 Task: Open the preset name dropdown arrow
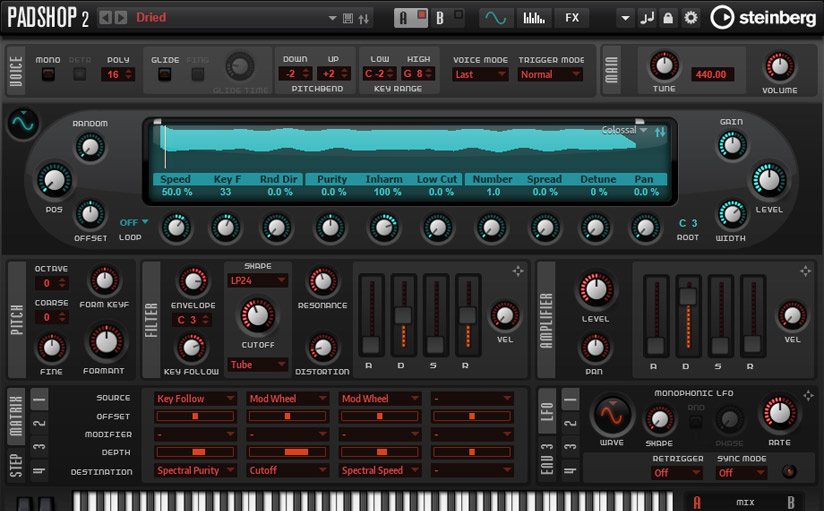click(332, 18)
